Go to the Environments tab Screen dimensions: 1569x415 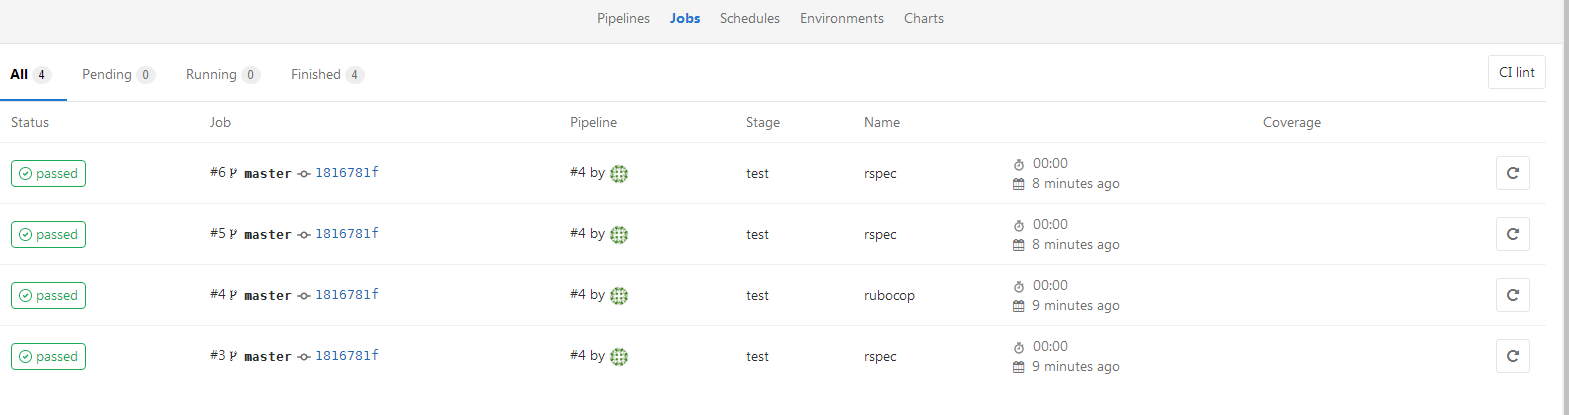[x=841, y=18]
